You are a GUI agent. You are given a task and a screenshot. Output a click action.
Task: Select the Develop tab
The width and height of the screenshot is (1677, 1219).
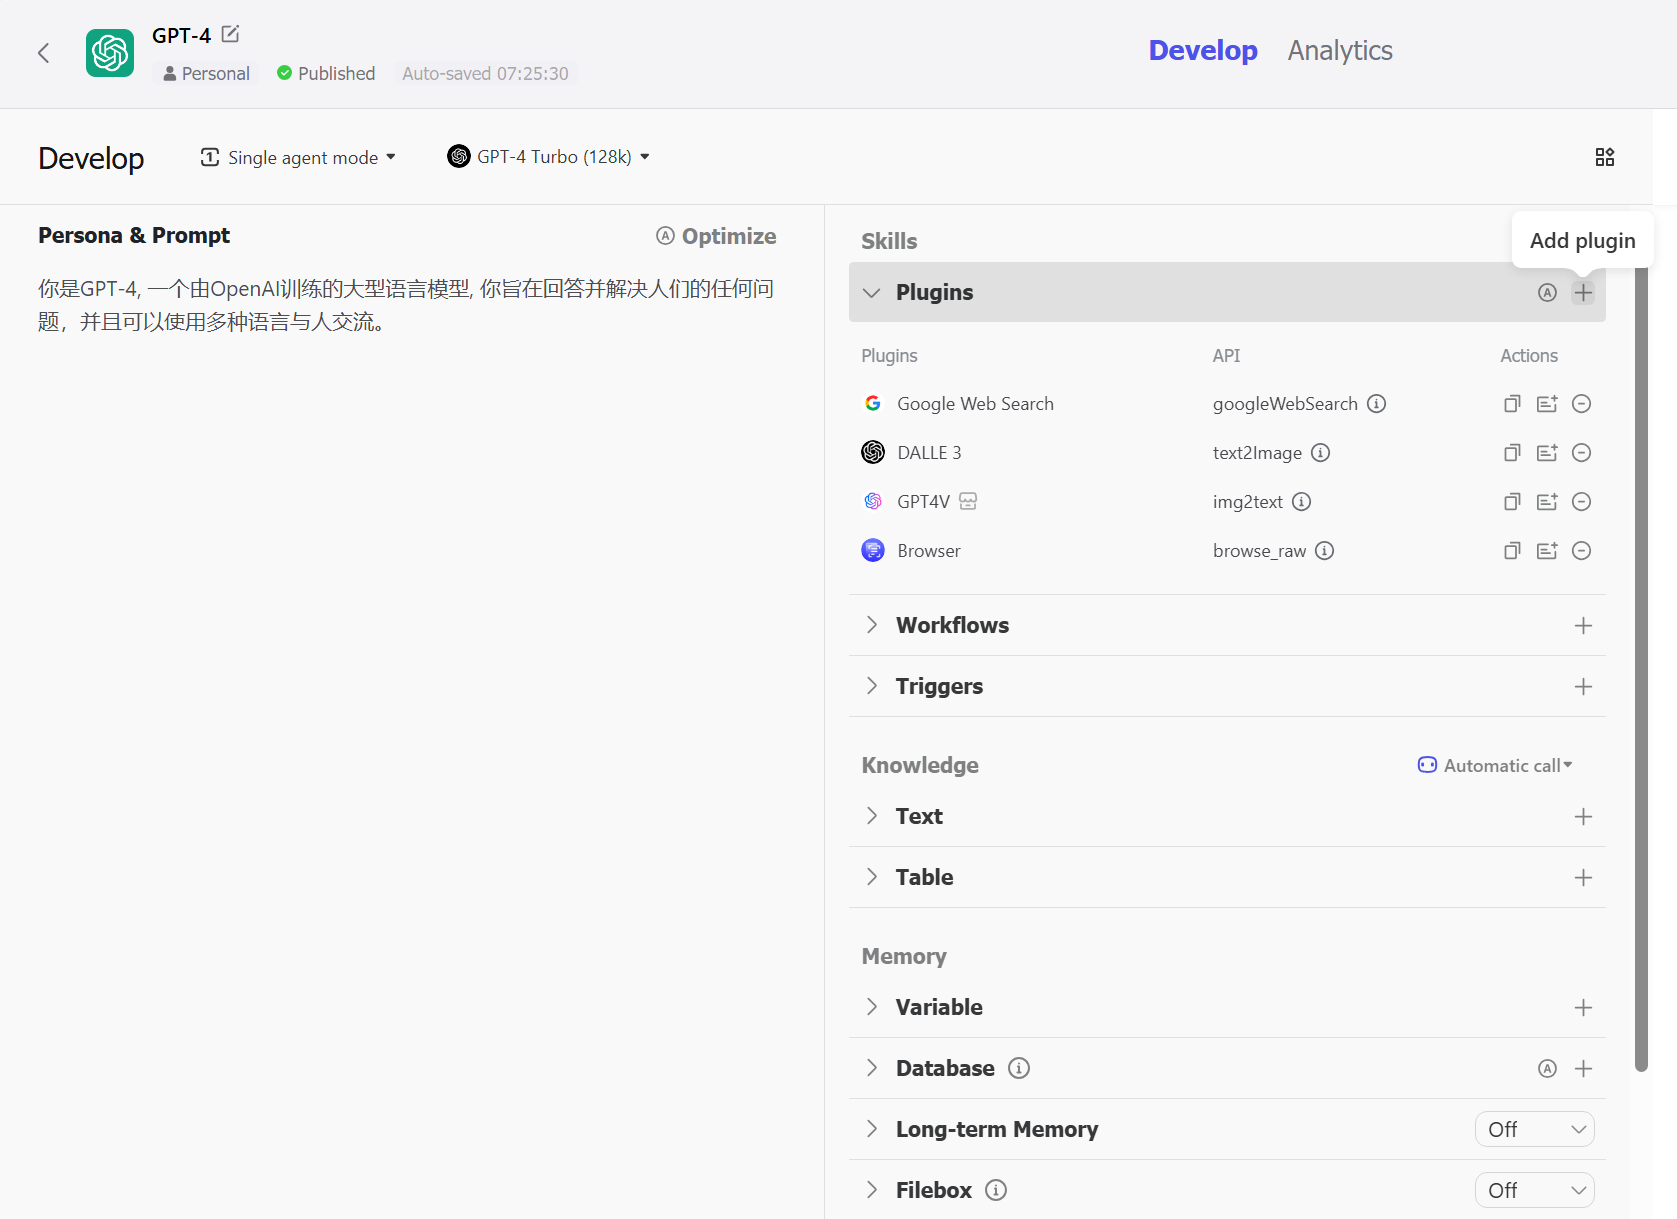click(x=1202, y=50)
